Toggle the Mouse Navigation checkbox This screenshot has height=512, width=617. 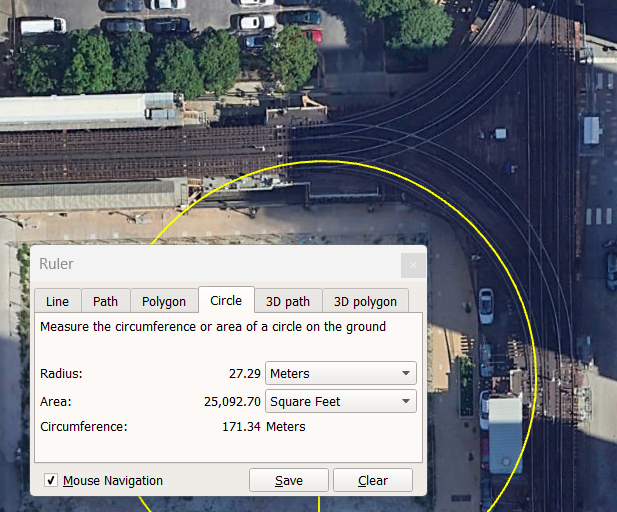[x=51, y=481]
